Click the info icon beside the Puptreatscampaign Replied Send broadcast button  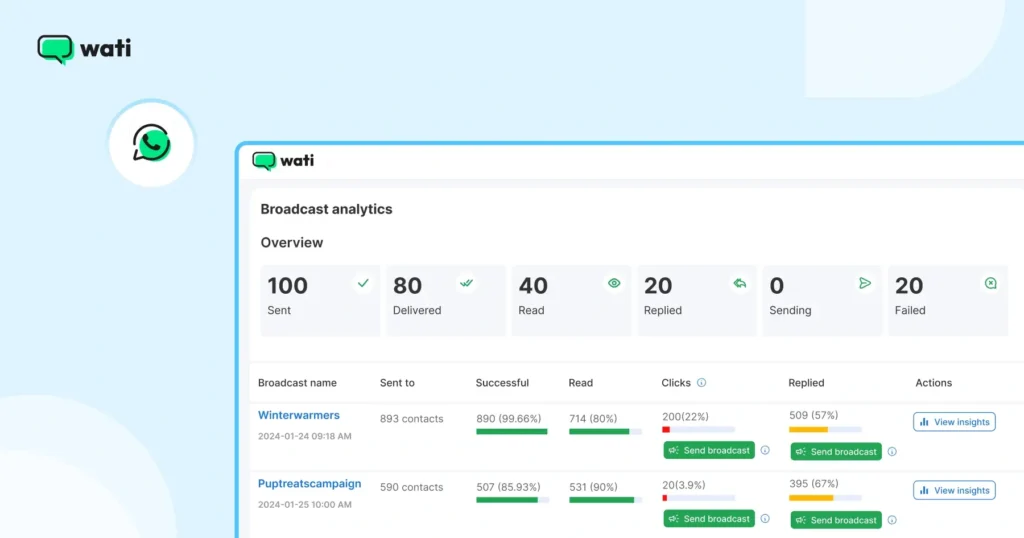(892, 520)
